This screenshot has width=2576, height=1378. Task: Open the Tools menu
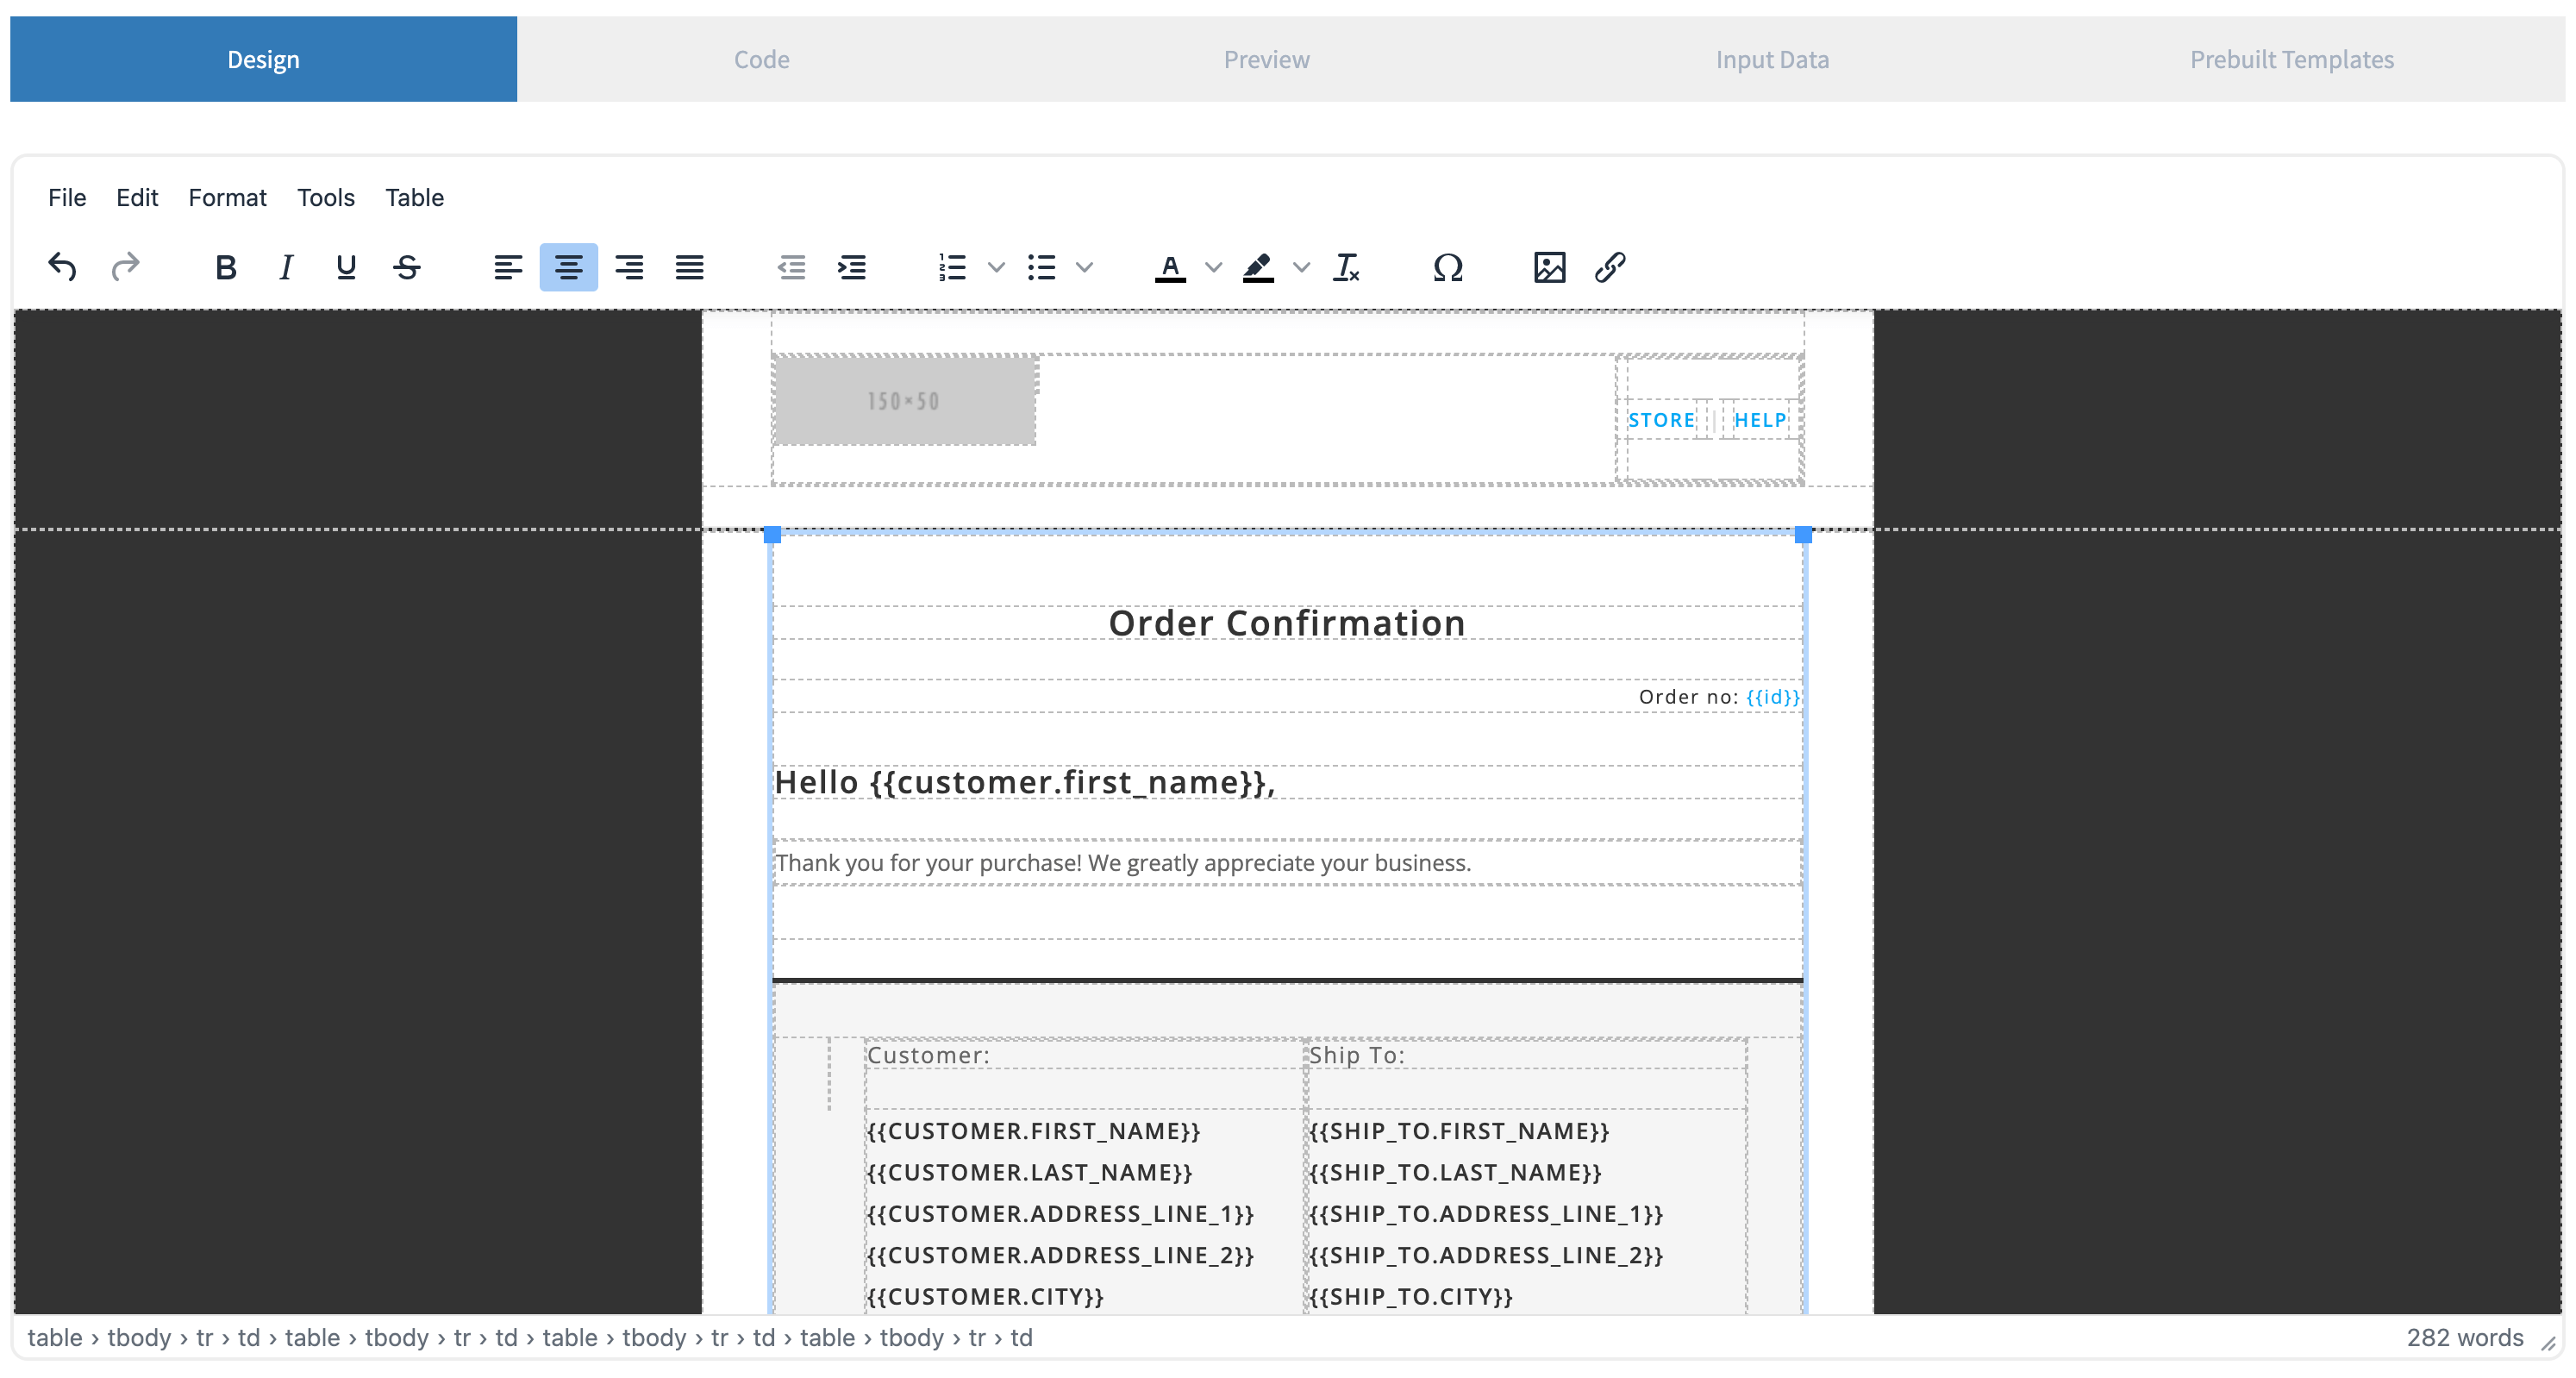click(x=326, y=197)
